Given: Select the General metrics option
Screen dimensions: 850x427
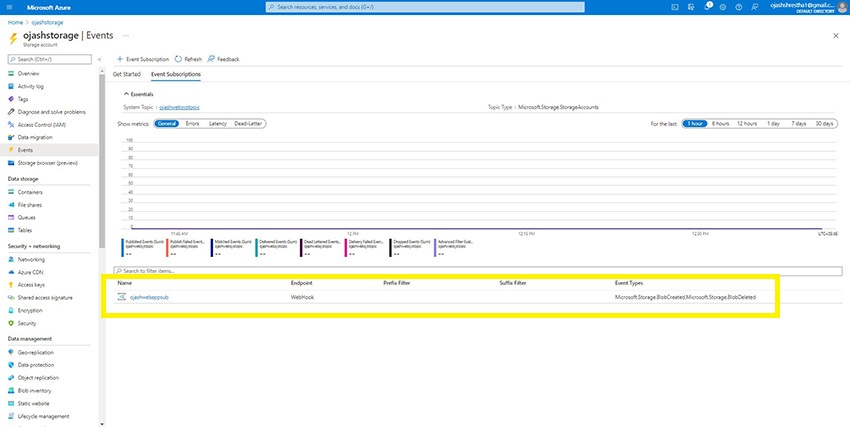Looking at the screenshot, I should tap(168, 124).
